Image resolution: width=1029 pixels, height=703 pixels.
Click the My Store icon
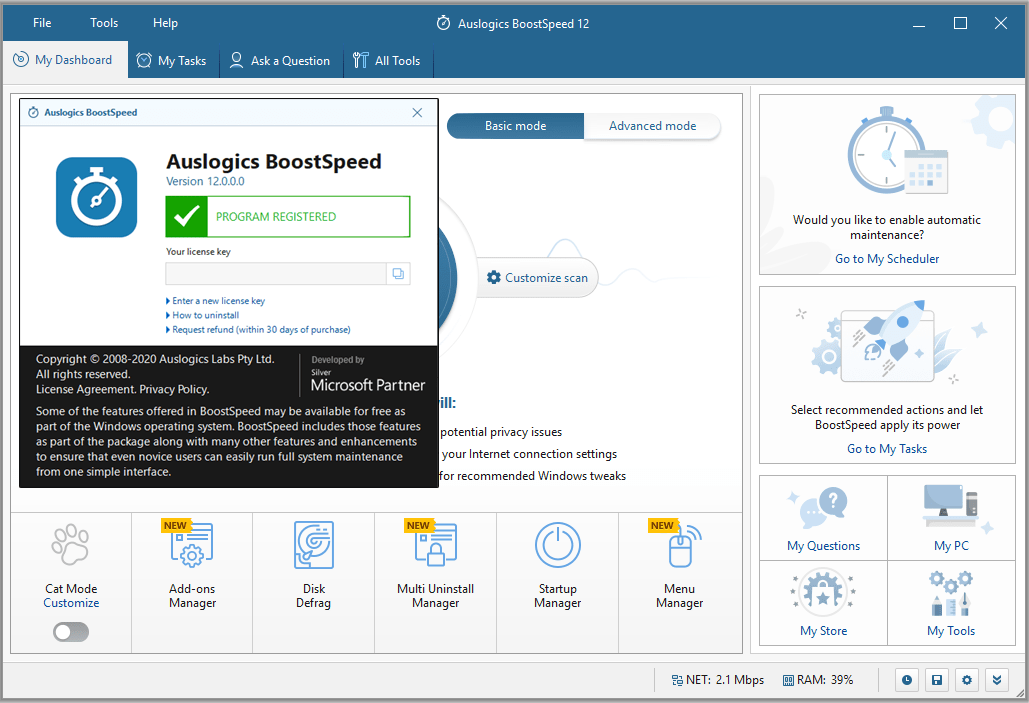pos(823,589)
